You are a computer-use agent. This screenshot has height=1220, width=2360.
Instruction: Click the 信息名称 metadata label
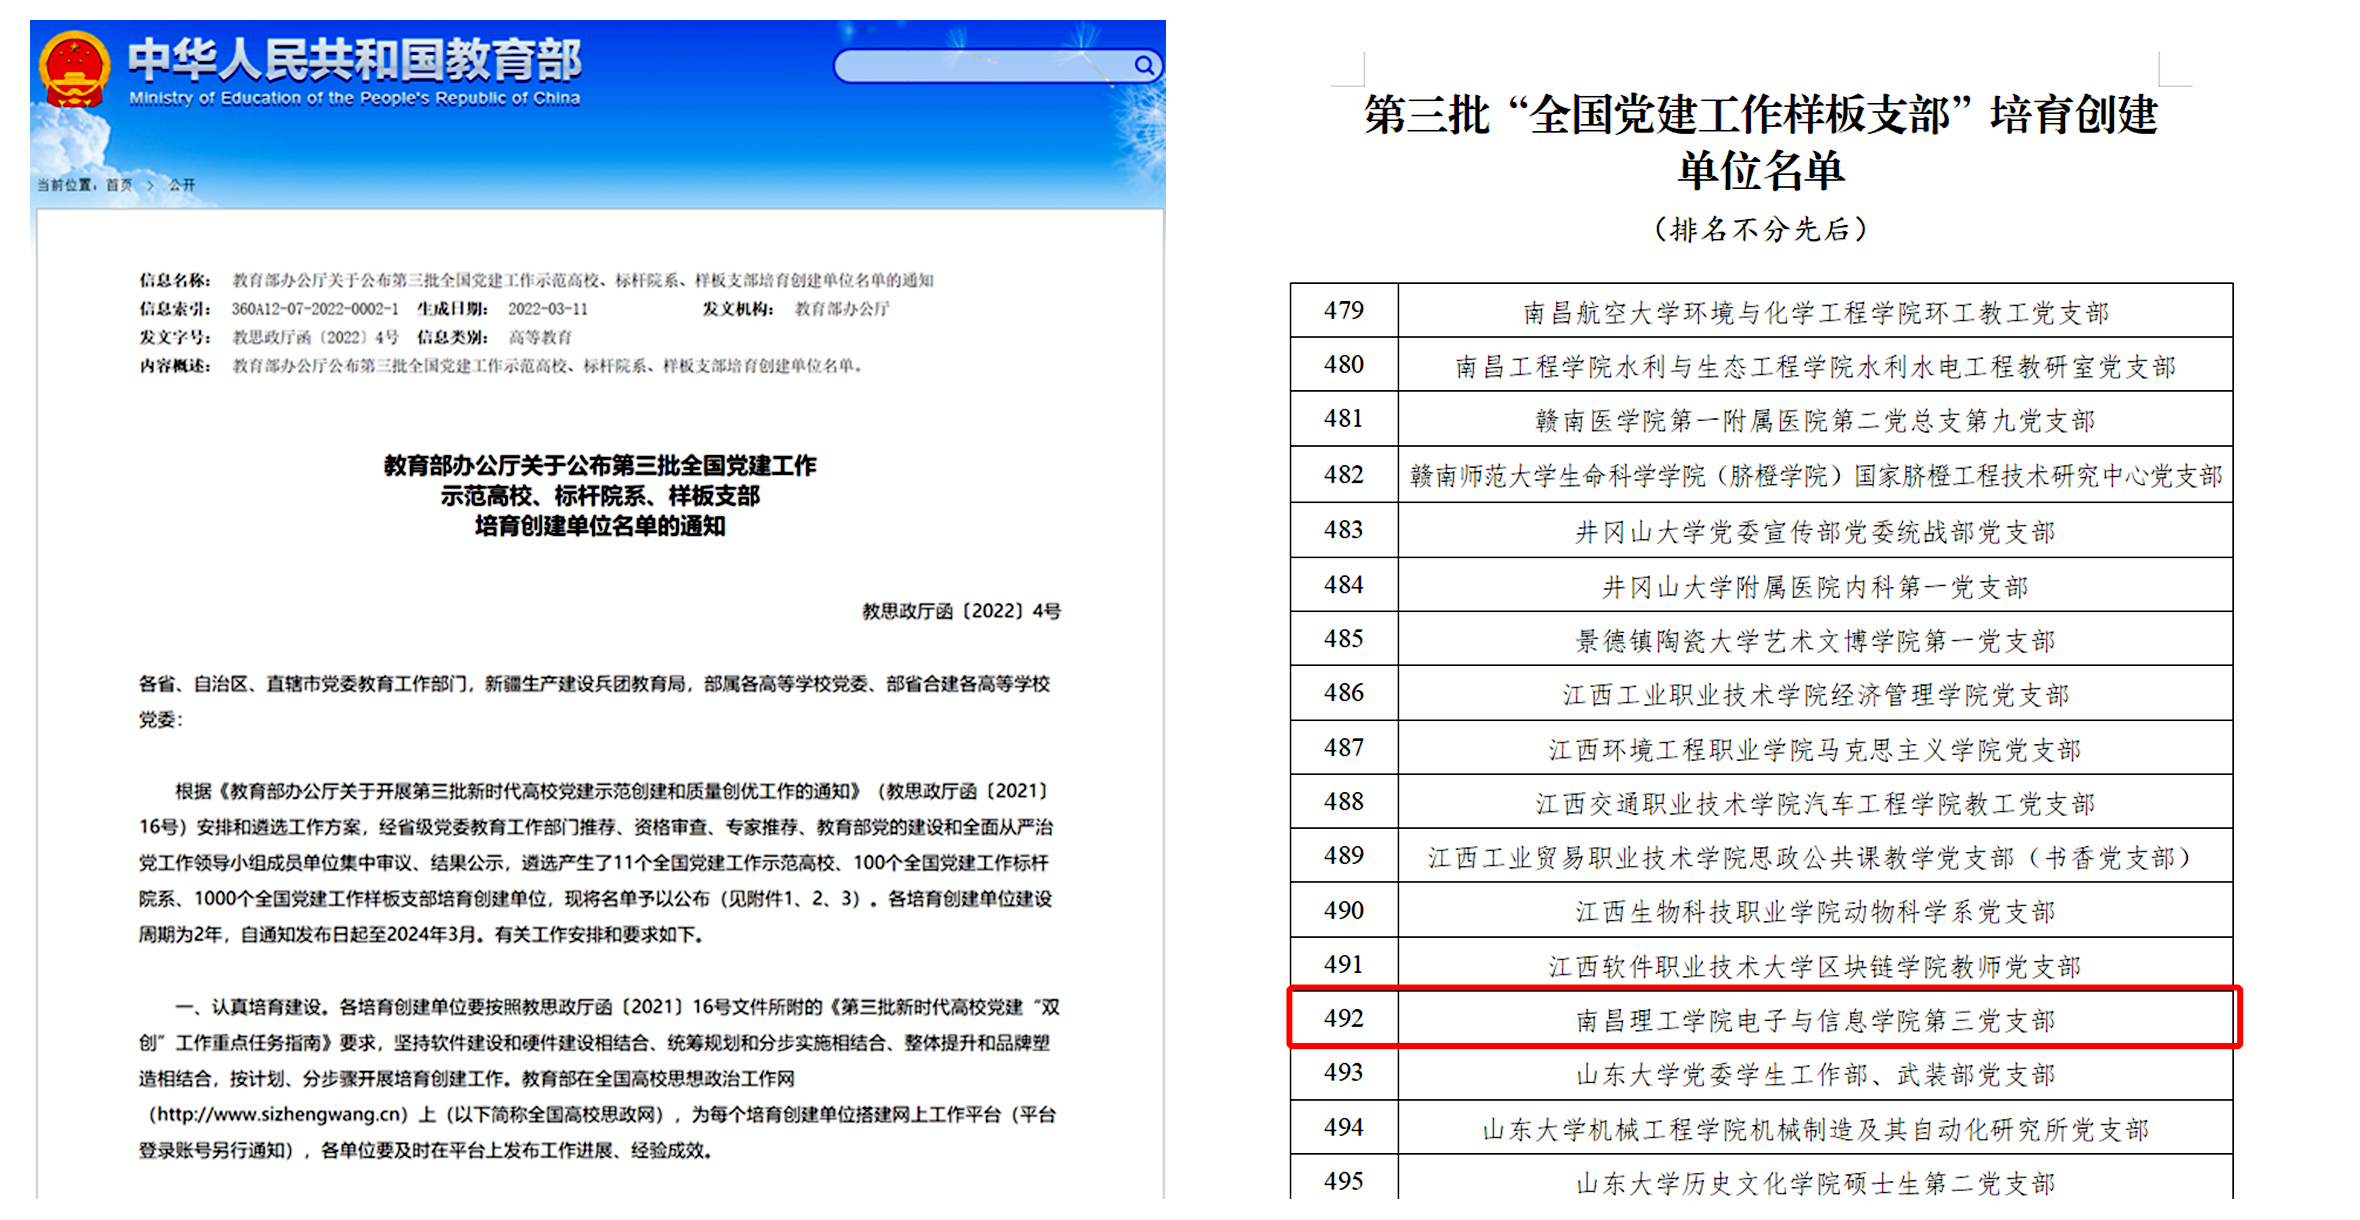175,280
